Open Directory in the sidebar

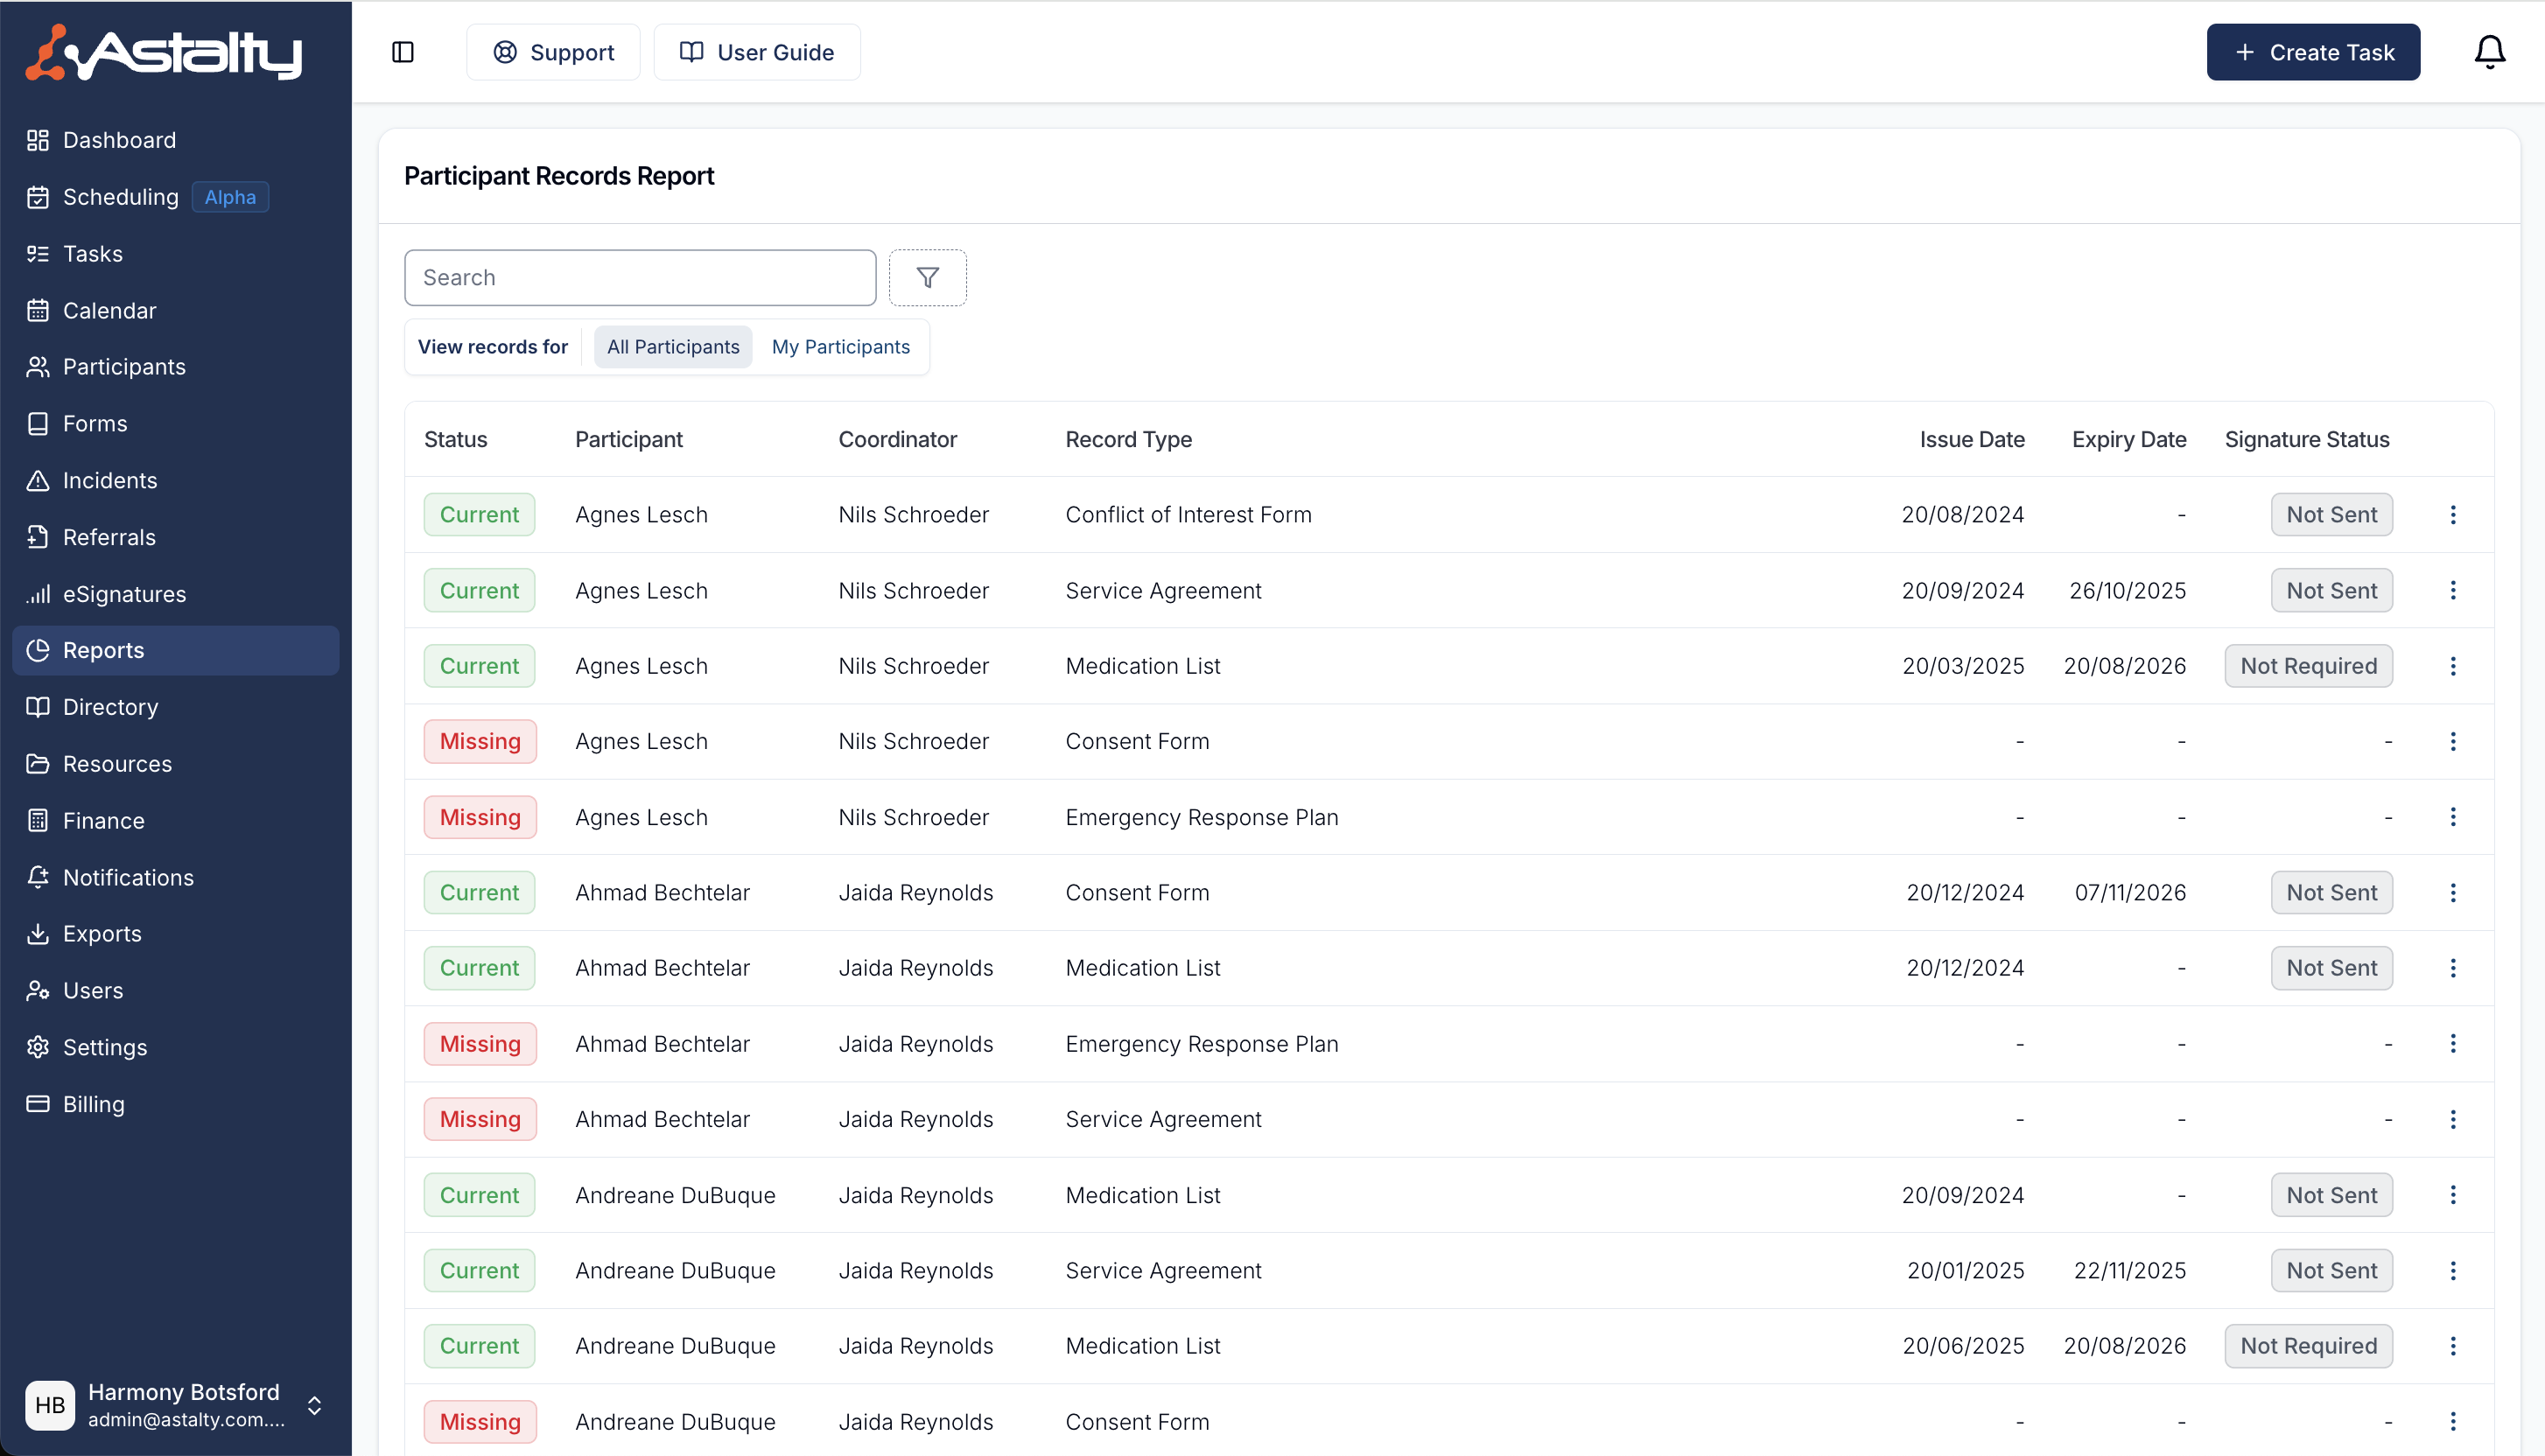point(175,707)
